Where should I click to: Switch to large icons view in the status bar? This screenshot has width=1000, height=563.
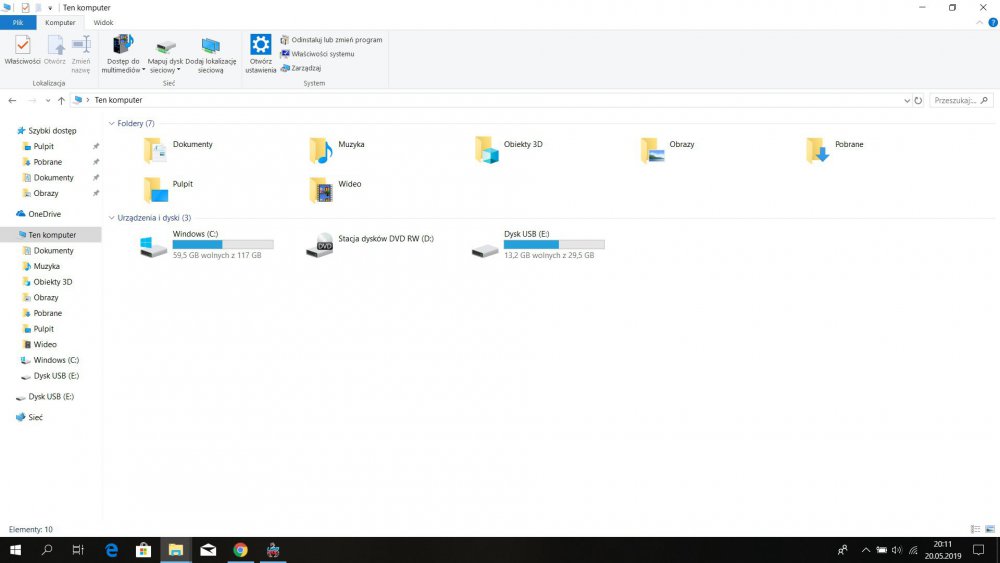point(989,529)
